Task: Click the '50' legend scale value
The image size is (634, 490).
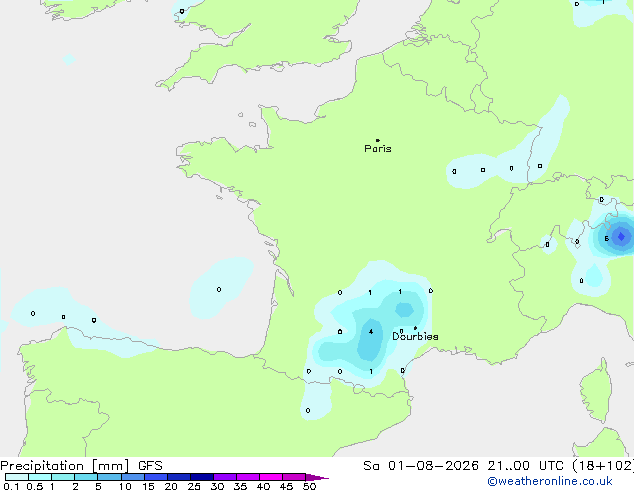Action: pyautogui.click(x=309, y=486)
